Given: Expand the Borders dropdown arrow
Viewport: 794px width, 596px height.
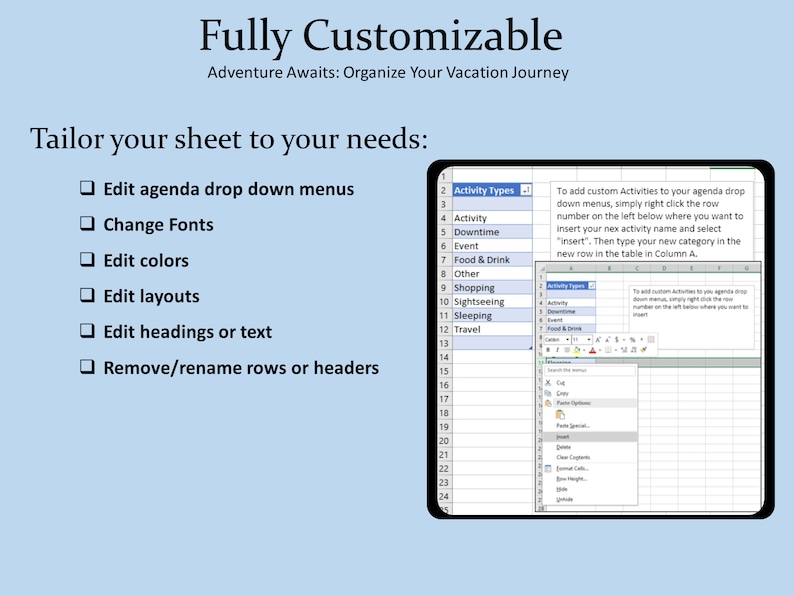Looking at the screenshot, I should (616, 350).
